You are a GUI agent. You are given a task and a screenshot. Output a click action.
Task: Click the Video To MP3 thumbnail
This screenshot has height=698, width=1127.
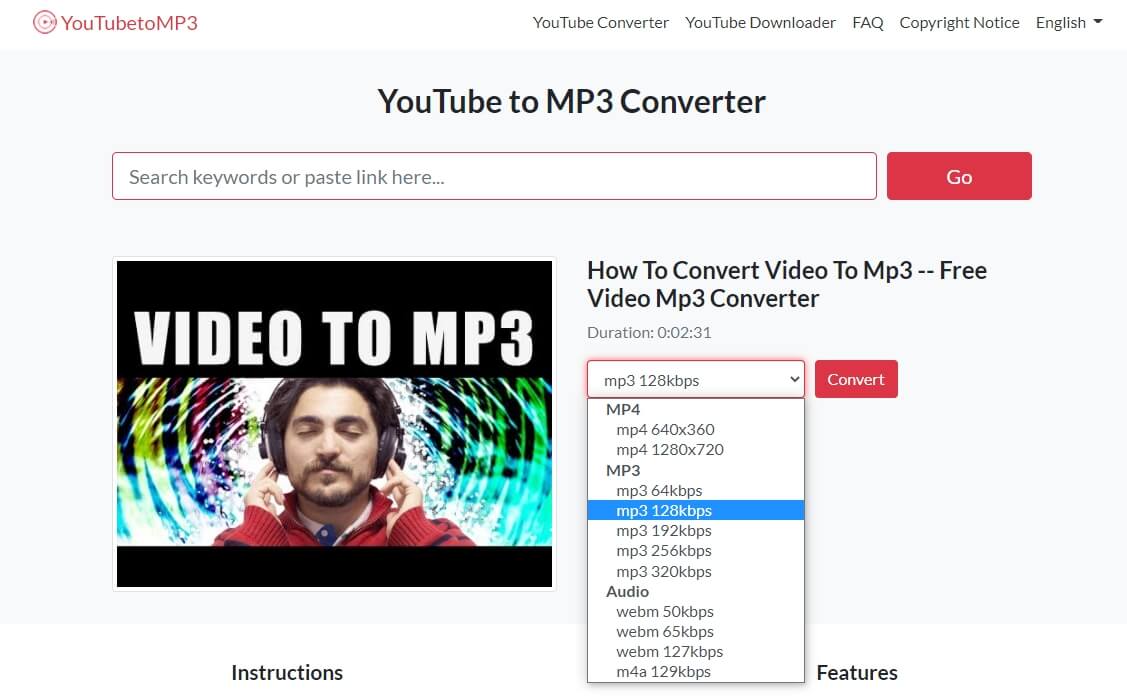(334, 423)
